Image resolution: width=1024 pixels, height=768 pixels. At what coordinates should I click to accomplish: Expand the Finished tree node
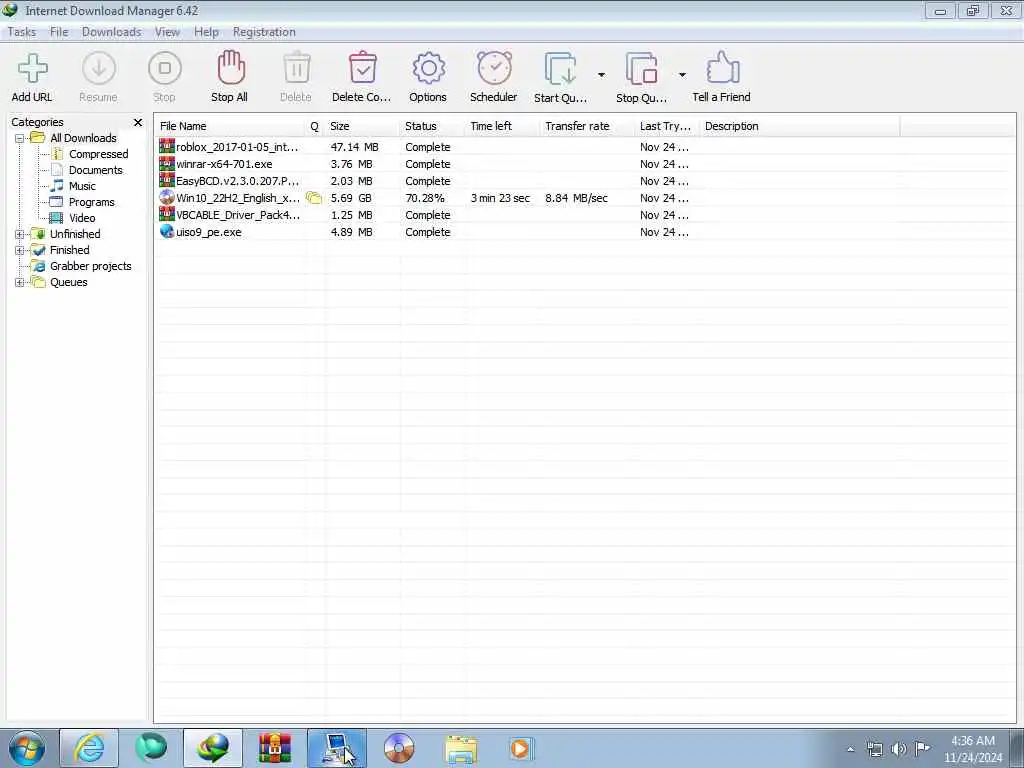click(20, 250)
